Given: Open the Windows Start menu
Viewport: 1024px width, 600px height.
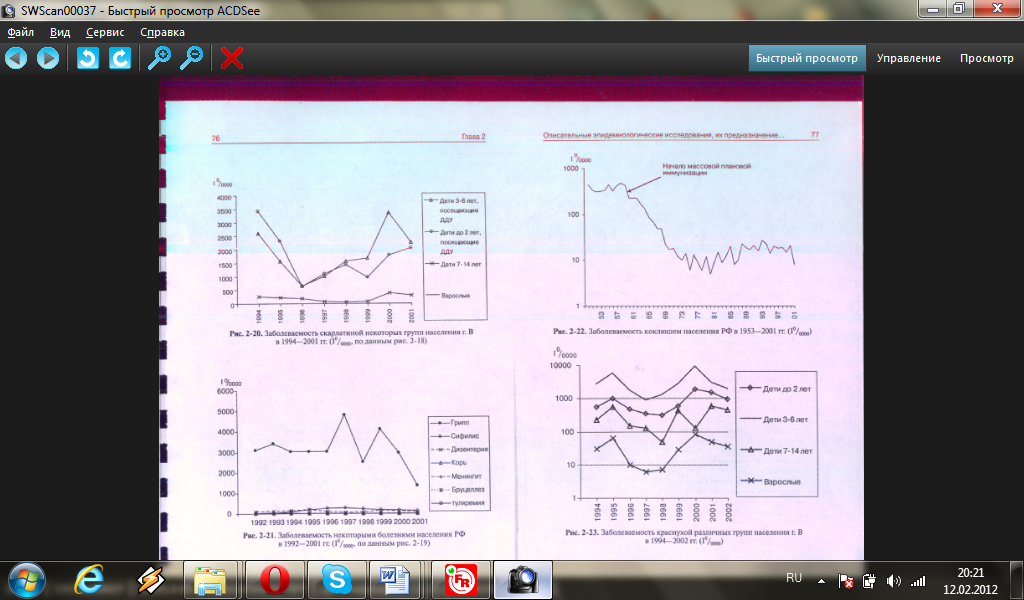Looking at the screenshot, I should [x=27, y=580].
